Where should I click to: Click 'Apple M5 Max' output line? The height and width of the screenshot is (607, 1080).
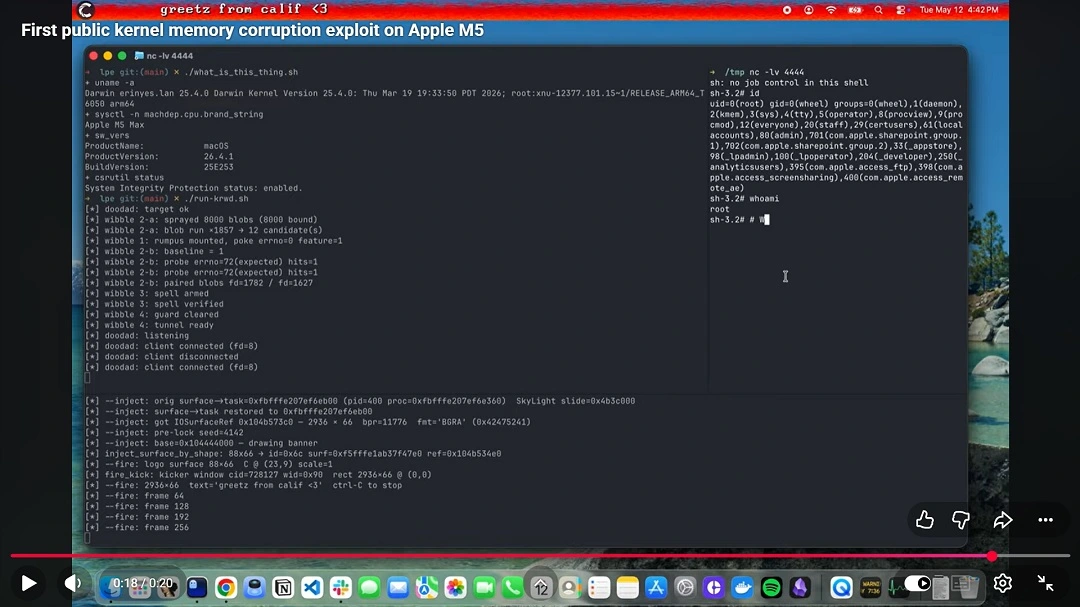click(114, 125)
